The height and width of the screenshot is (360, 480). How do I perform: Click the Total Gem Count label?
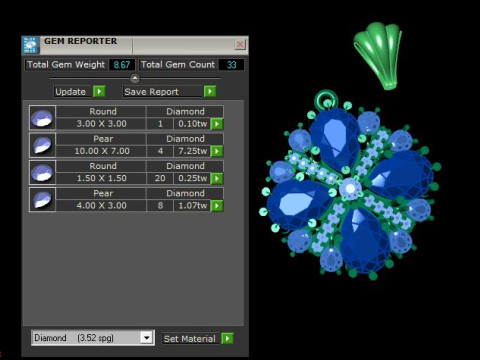[x=178, y=65]
